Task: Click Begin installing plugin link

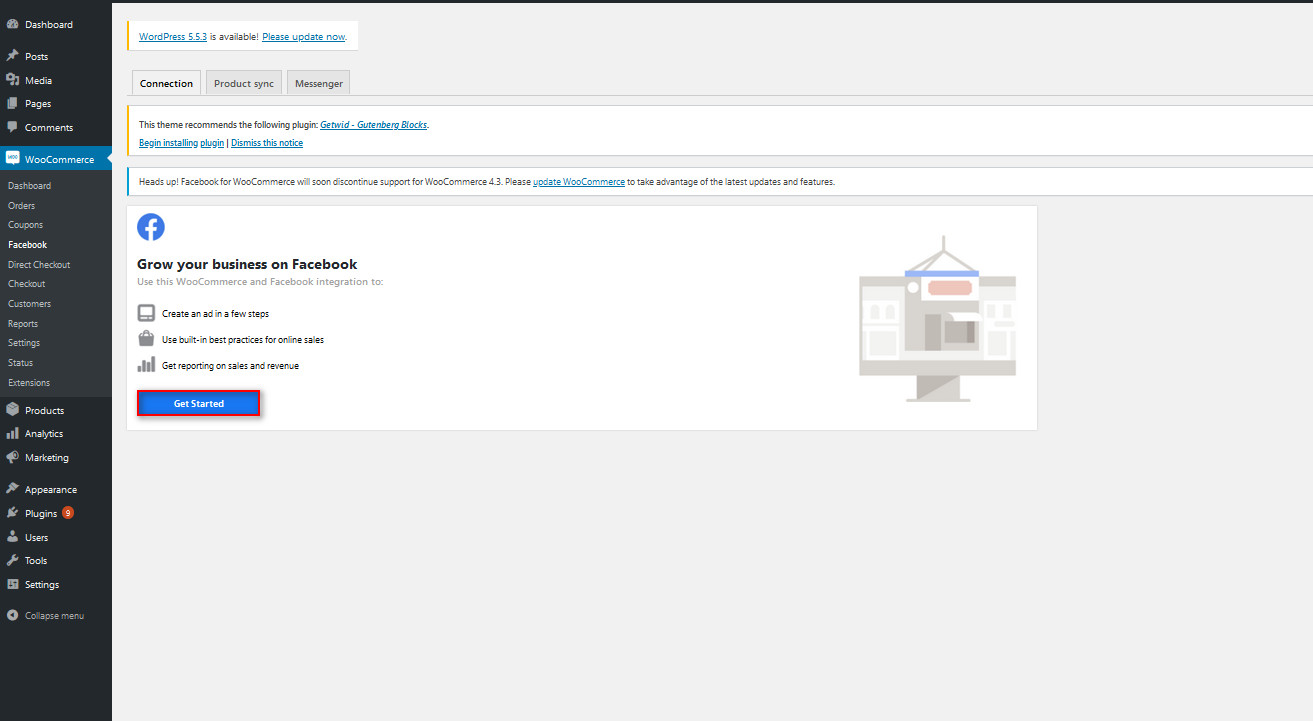Action: tap(181, 143)
